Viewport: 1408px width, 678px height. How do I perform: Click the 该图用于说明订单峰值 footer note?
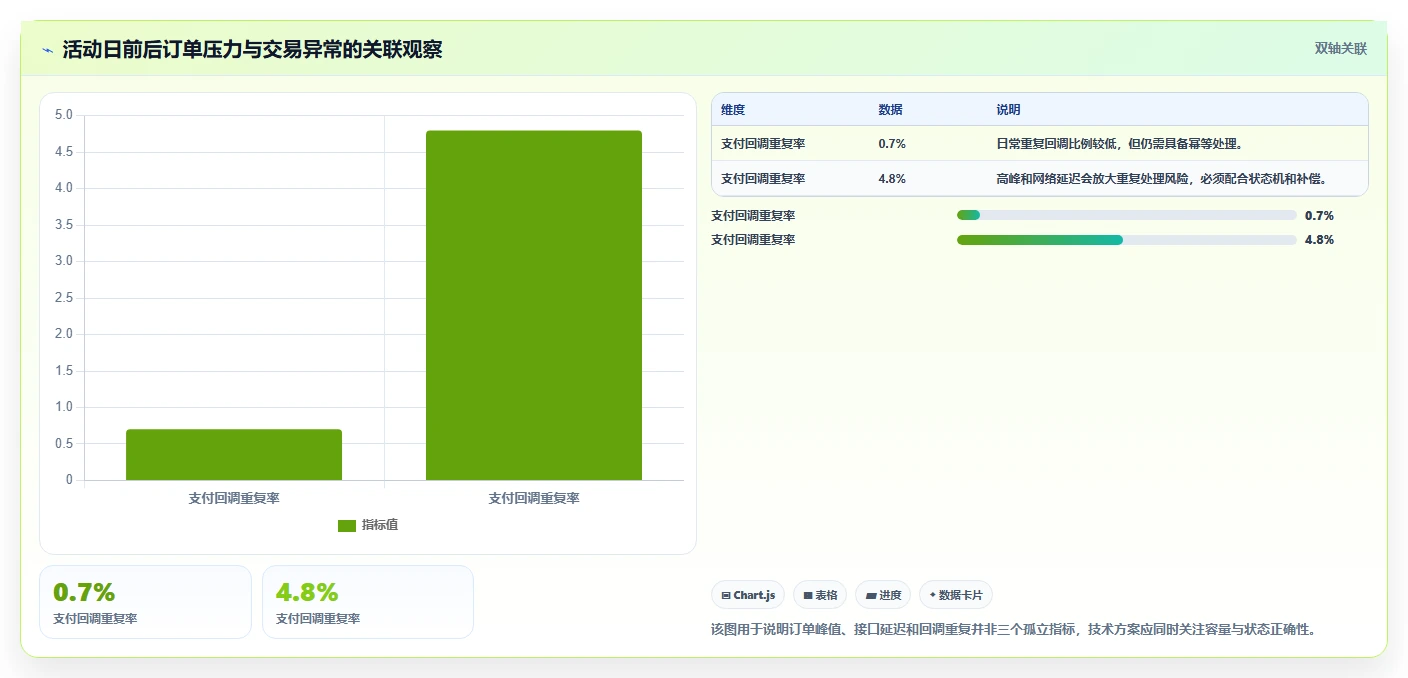1013,629
